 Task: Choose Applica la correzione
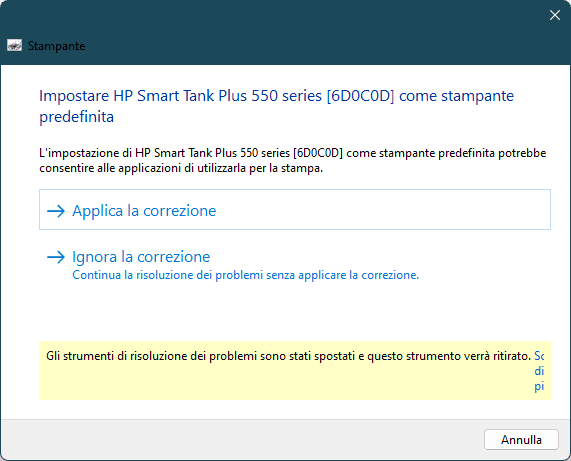(295, 210)
